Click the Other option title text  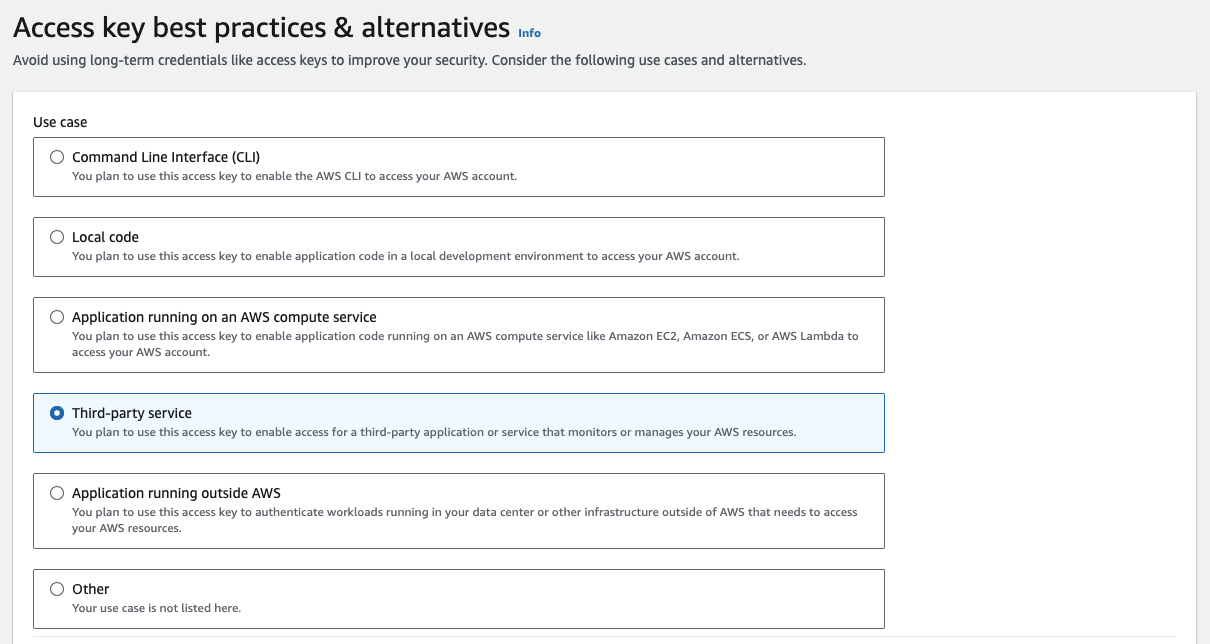tap(91, 589)
